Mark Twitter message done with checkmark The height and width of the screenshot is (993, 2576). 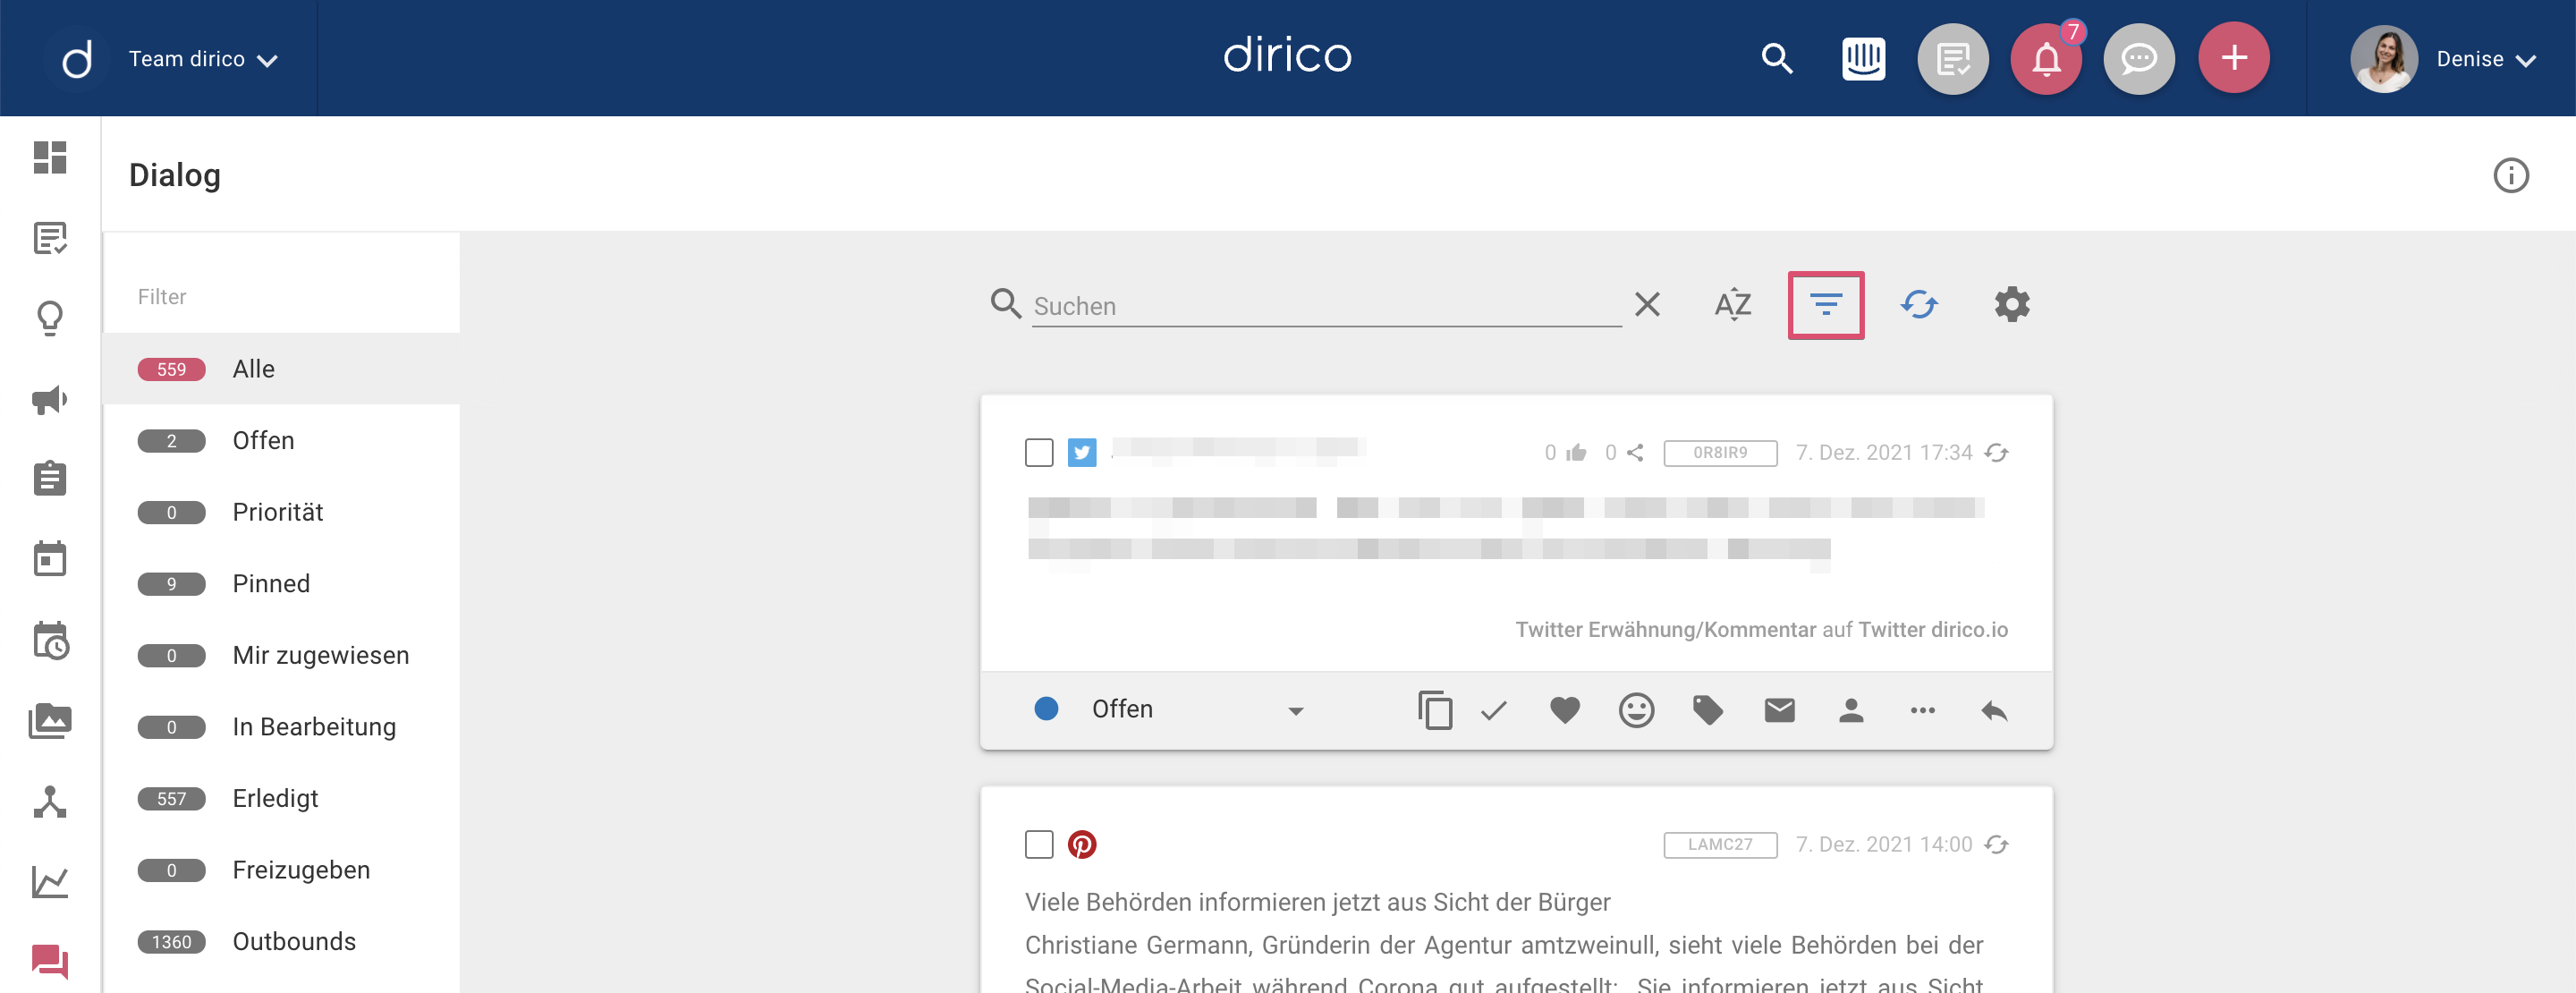click(1494, 711)
